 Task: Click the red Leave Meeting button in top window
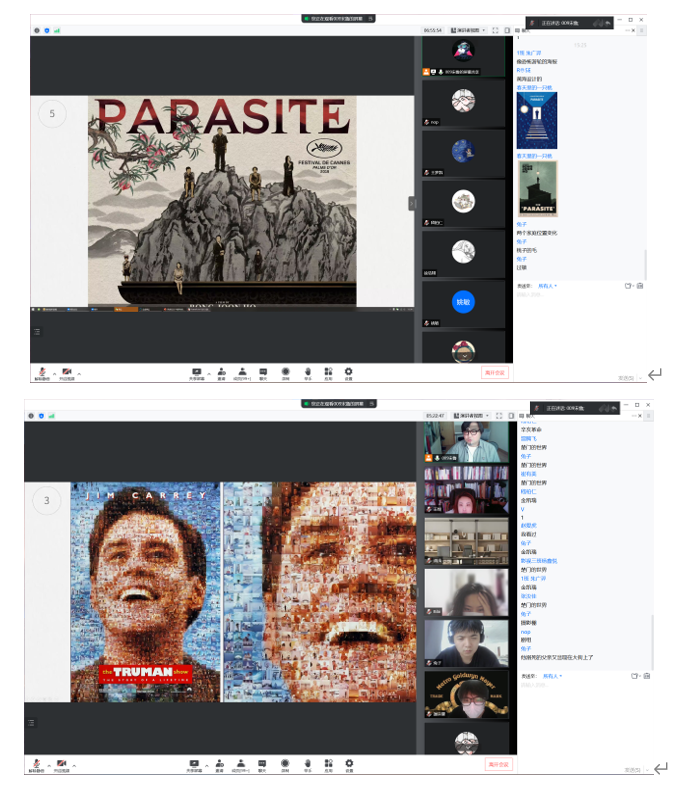pyautogui.click(x=495, y=372)
